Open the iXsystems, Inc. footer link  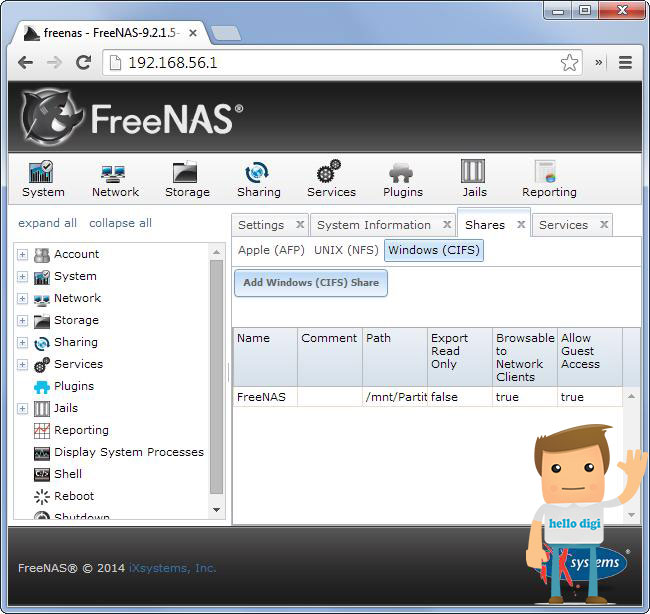pyautogui.click(x=172, y=568)
